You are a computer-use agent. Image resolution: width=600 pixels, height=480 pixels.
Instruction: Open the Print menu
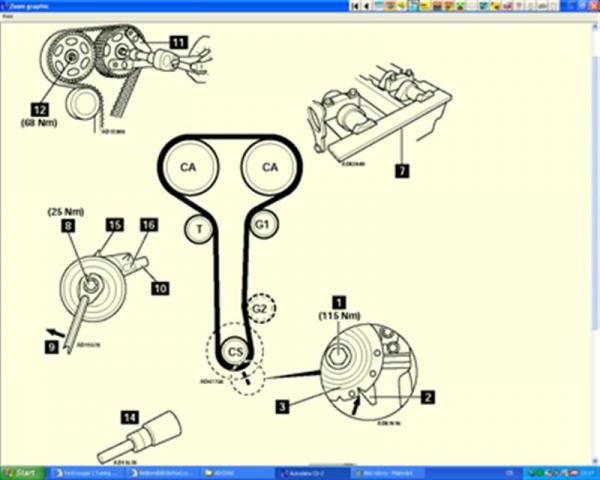[6, 15]
